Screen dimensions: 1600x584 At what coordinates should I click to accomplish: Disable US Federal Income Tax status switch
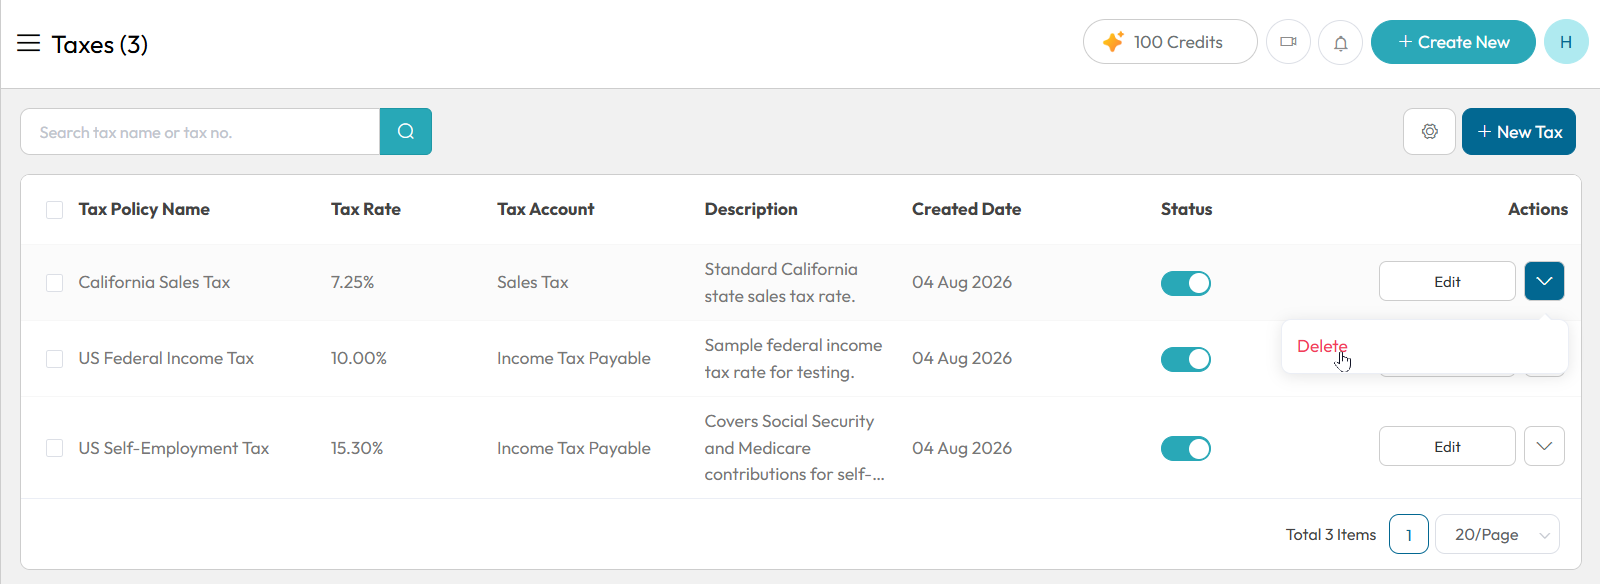pos(1186,359)
